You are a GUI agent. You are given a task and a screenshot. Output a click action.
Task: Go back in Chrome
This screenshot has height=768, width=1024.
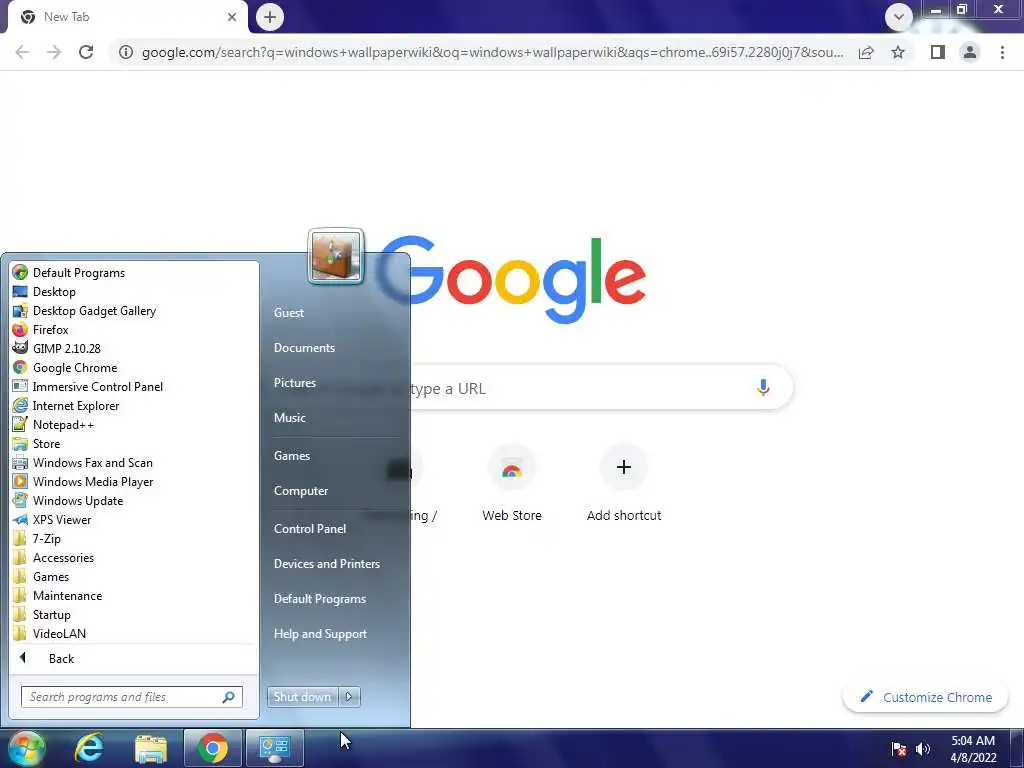22,52
